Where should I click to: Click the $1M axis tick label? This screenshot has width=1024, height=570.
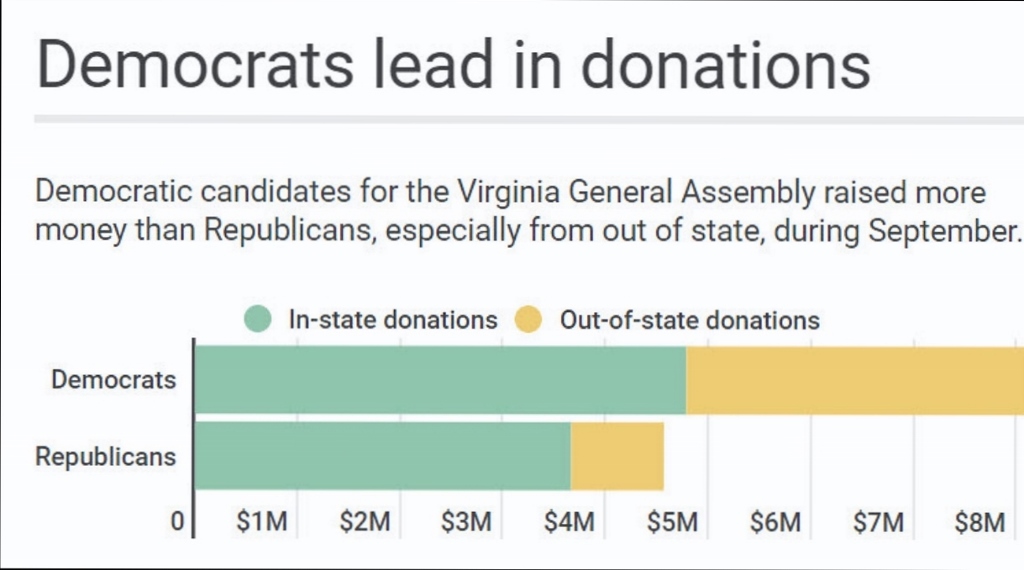click(x=262, y=522)
